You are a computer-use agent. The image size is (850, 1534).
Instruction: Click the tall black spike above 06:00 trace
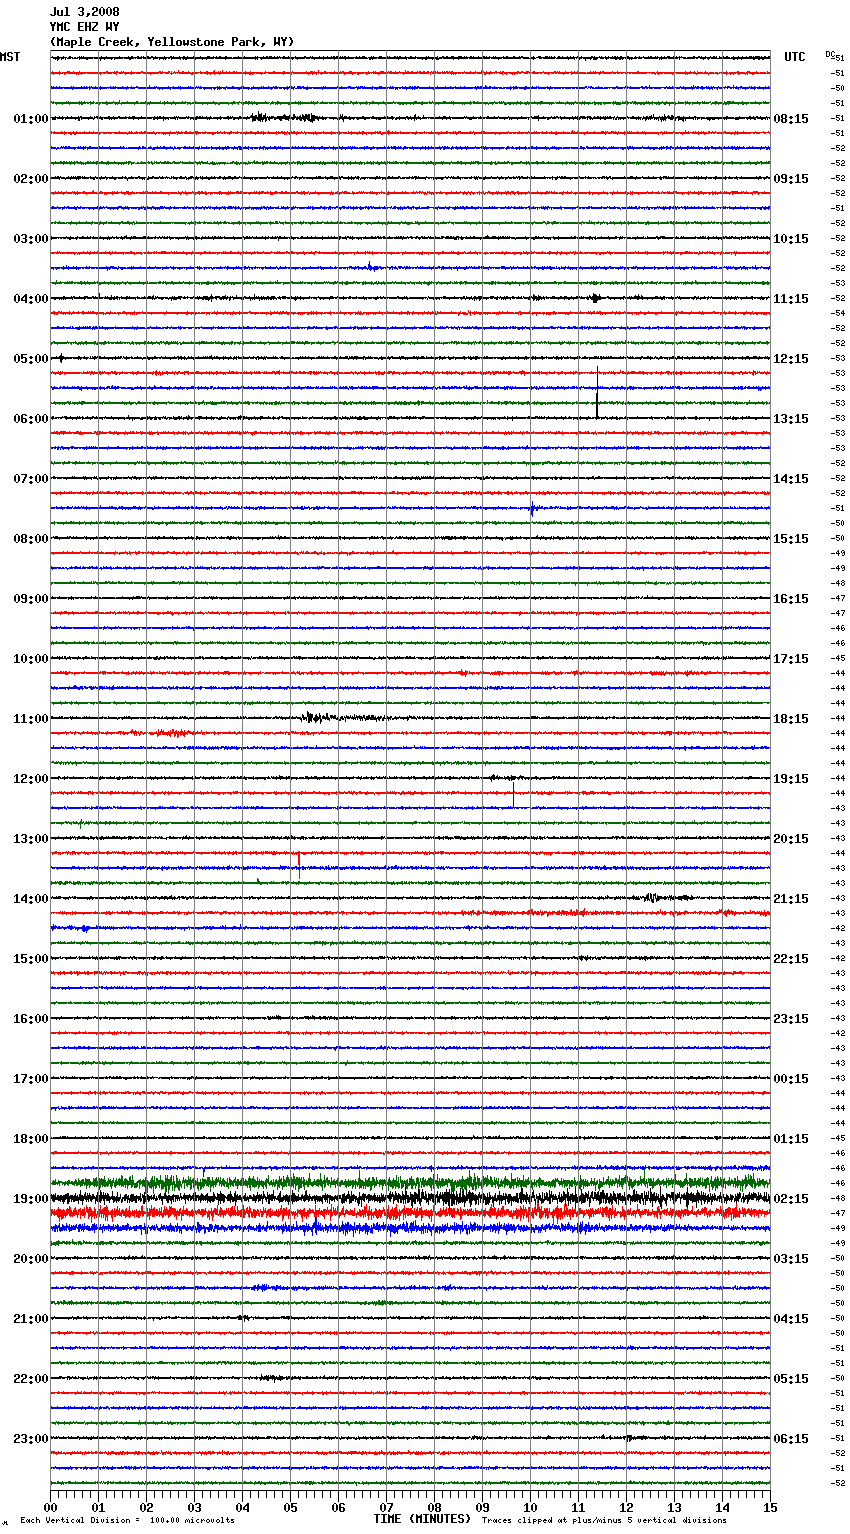pyautogui.click(x=597, y=393)
